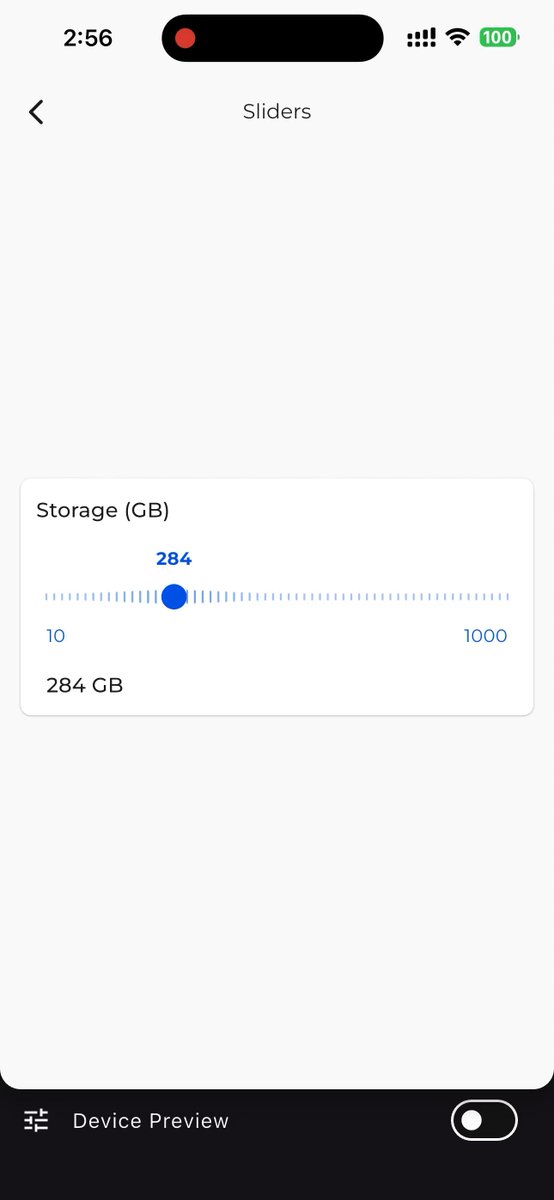The height and width of the screenshot is (1200, 554).
Task: Tap the Sliders page title
Action: 277,112
